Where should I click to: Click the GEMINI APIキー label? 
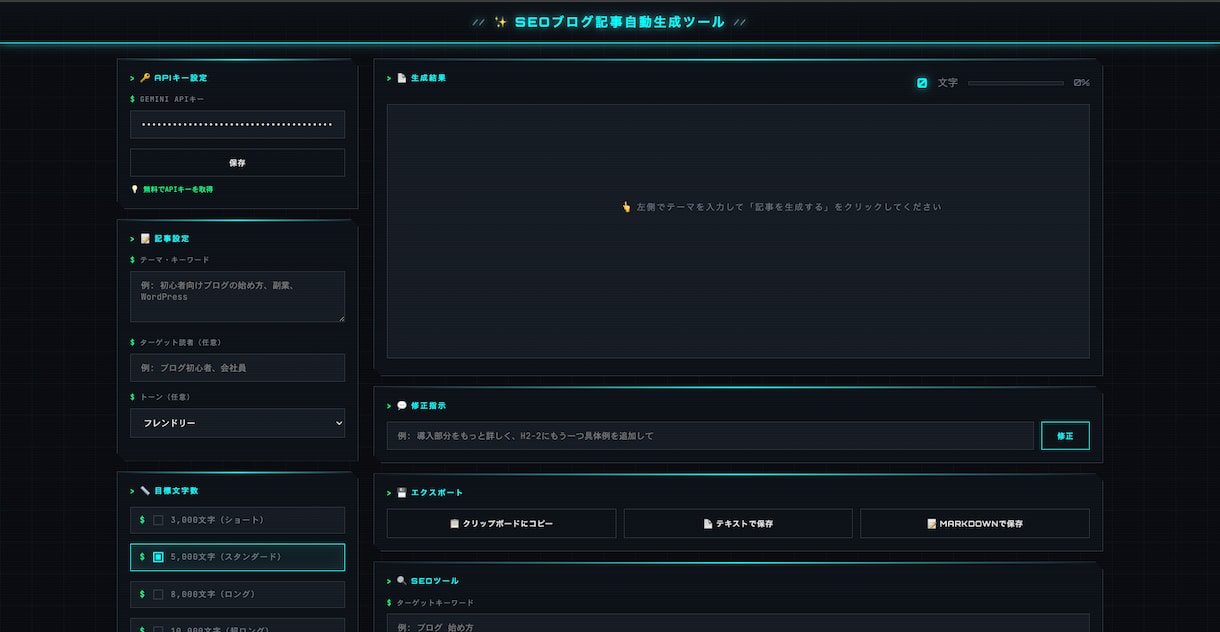tap(172, 99)
